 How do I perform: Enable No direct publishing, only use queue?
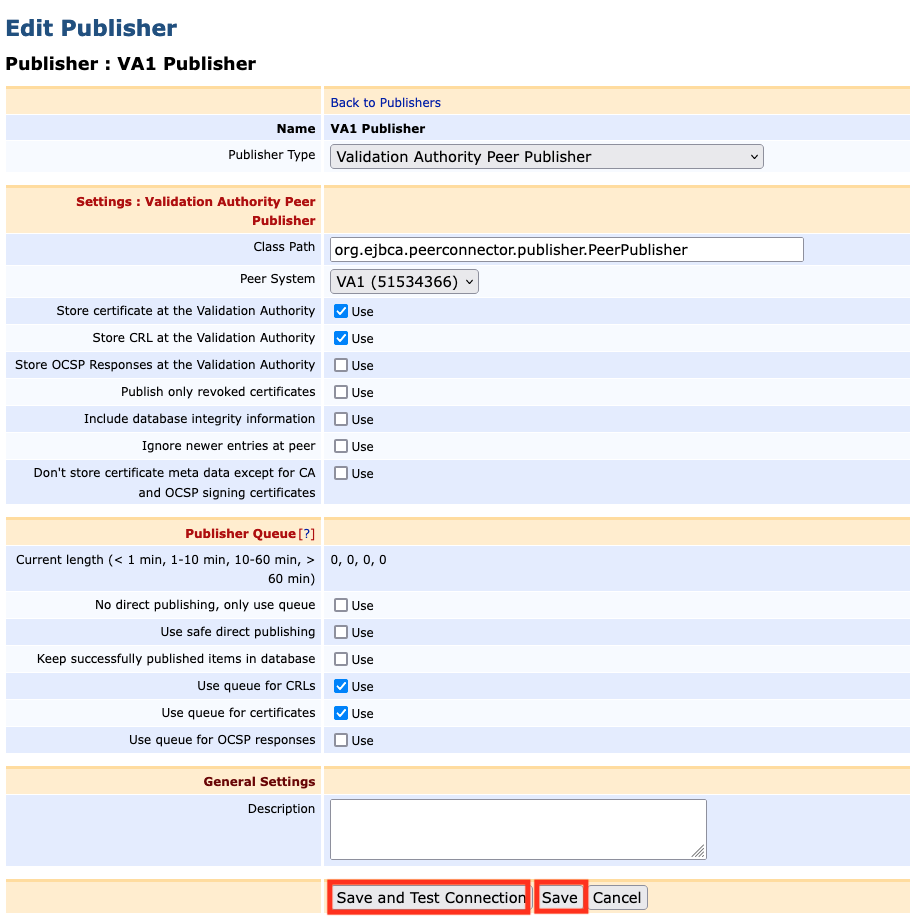click(x=341, y=605)
